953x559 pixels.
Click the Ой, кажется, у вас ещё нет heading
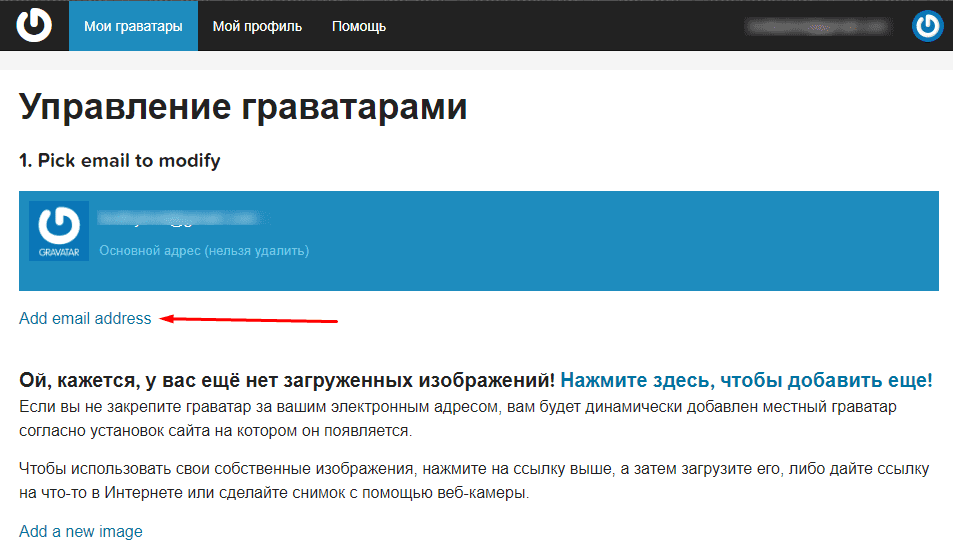coord(287,380)
